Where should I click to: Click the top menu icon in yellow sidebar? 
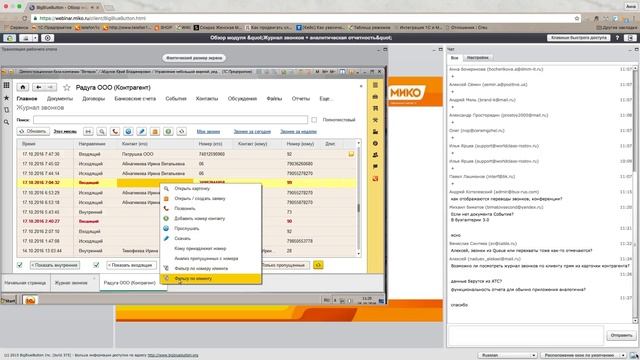(375, 85)
